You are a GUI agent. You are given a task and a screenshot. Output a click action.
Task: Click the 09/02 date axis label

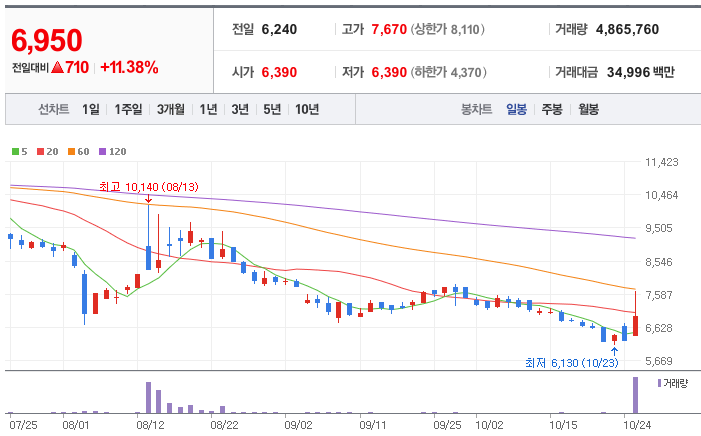tap(298, 425)
